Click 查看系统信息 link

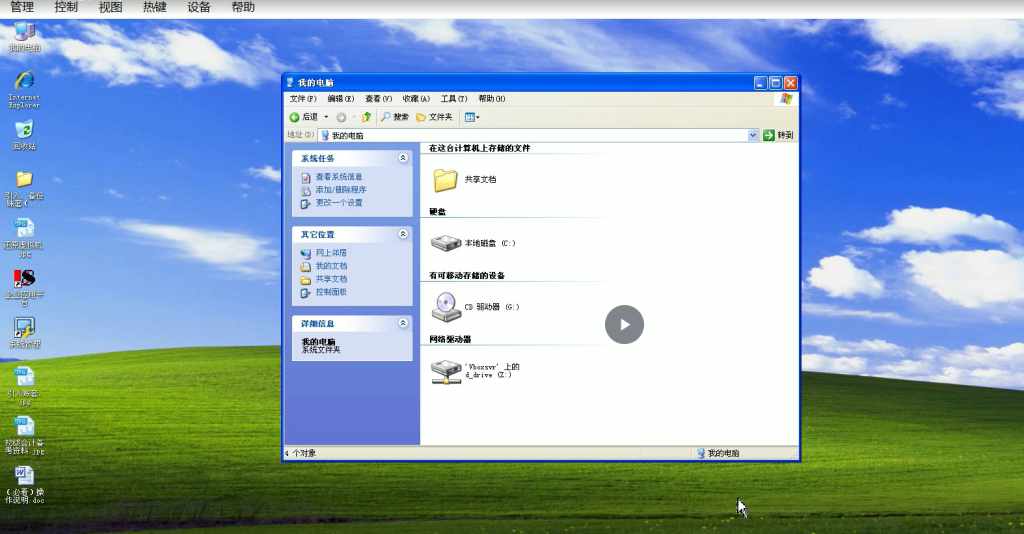click(338, 177)
